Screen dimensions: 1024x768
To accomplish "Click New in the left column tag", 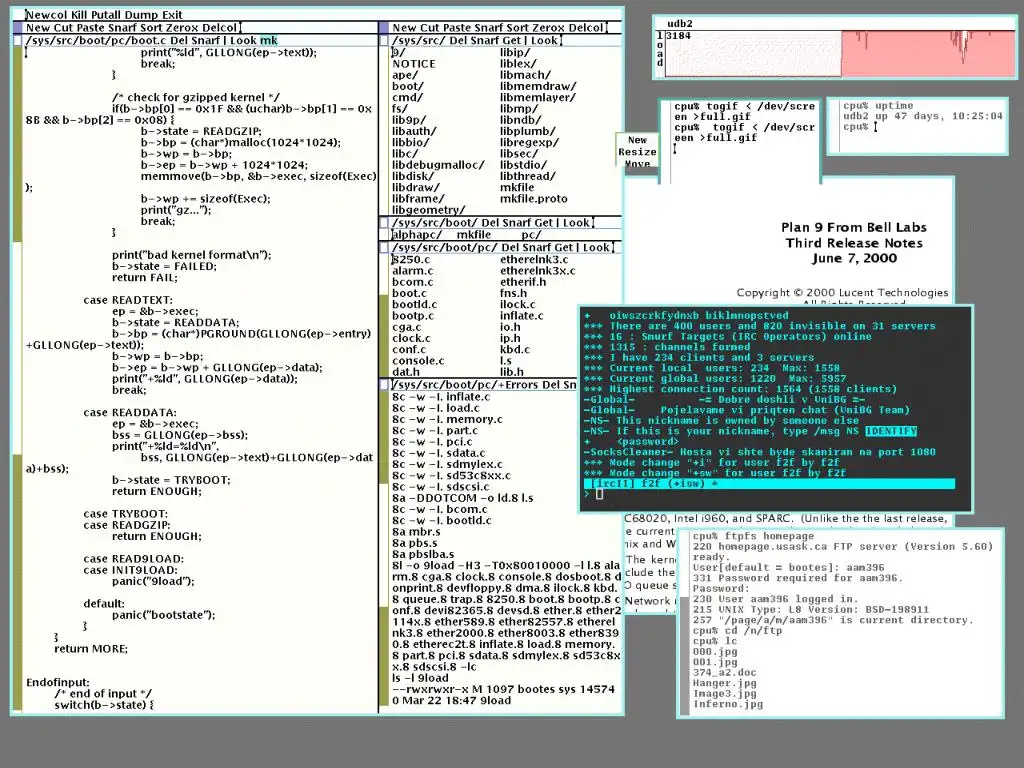I will click(38, 27).
